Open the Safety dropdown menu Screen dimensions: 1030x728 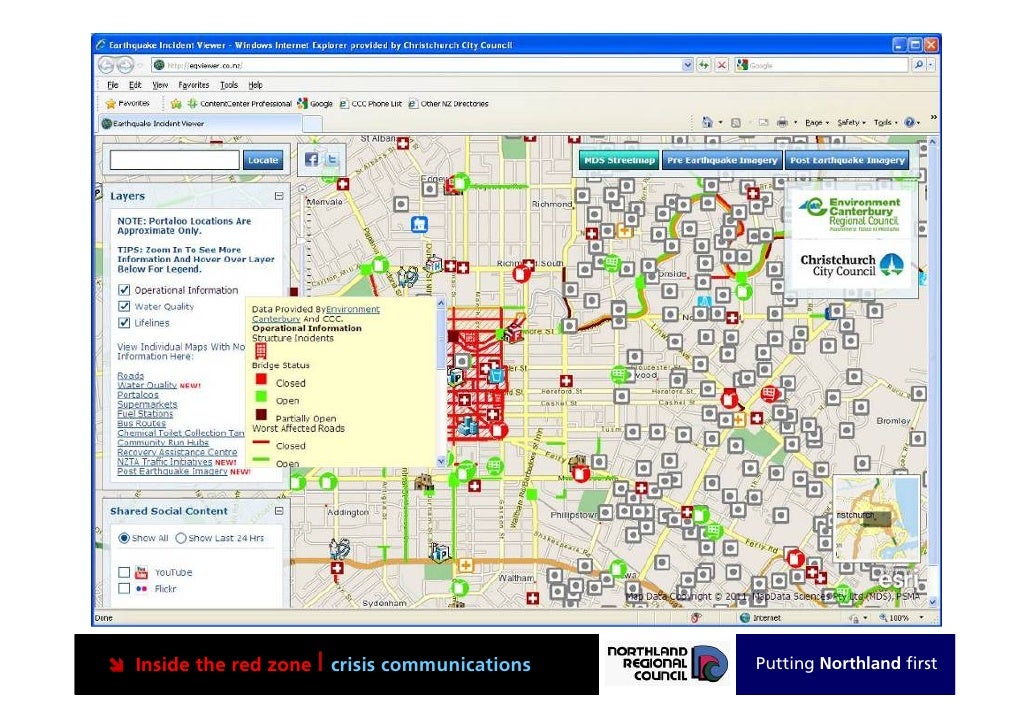851,122
